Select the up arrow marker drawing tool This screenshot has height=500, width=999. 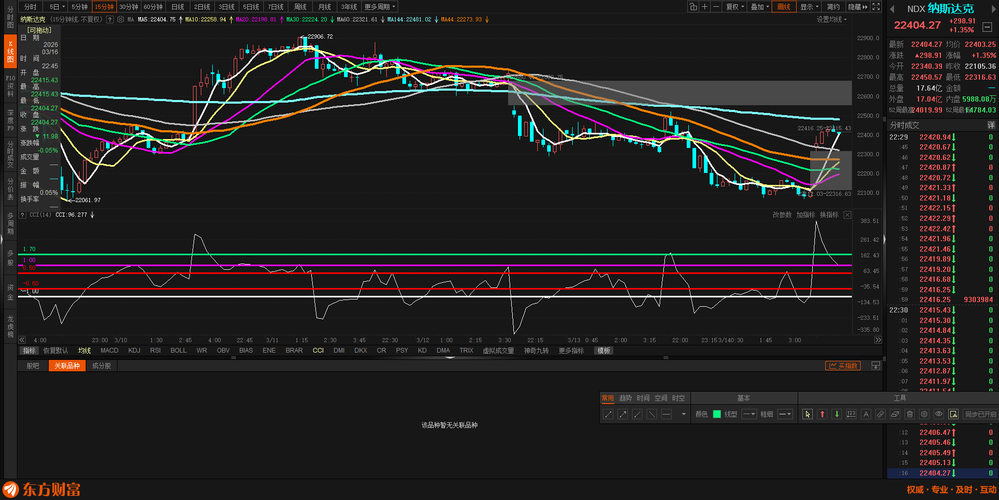(823, 414)
